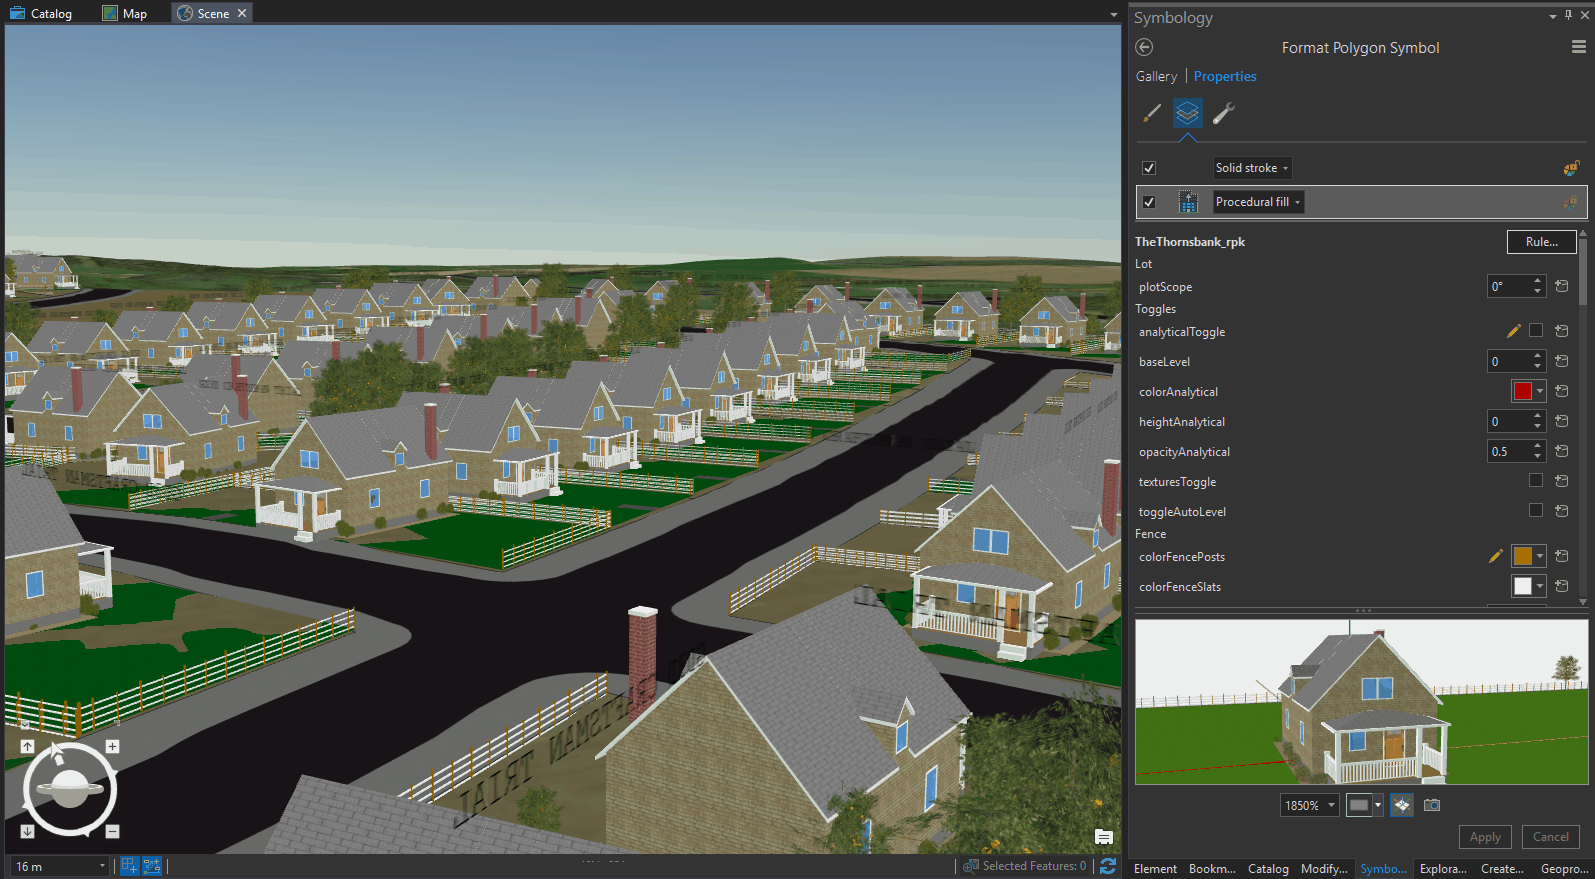Click the Apply button
The width and height of the screenshot is (1595, 879).
(1485, 837)
